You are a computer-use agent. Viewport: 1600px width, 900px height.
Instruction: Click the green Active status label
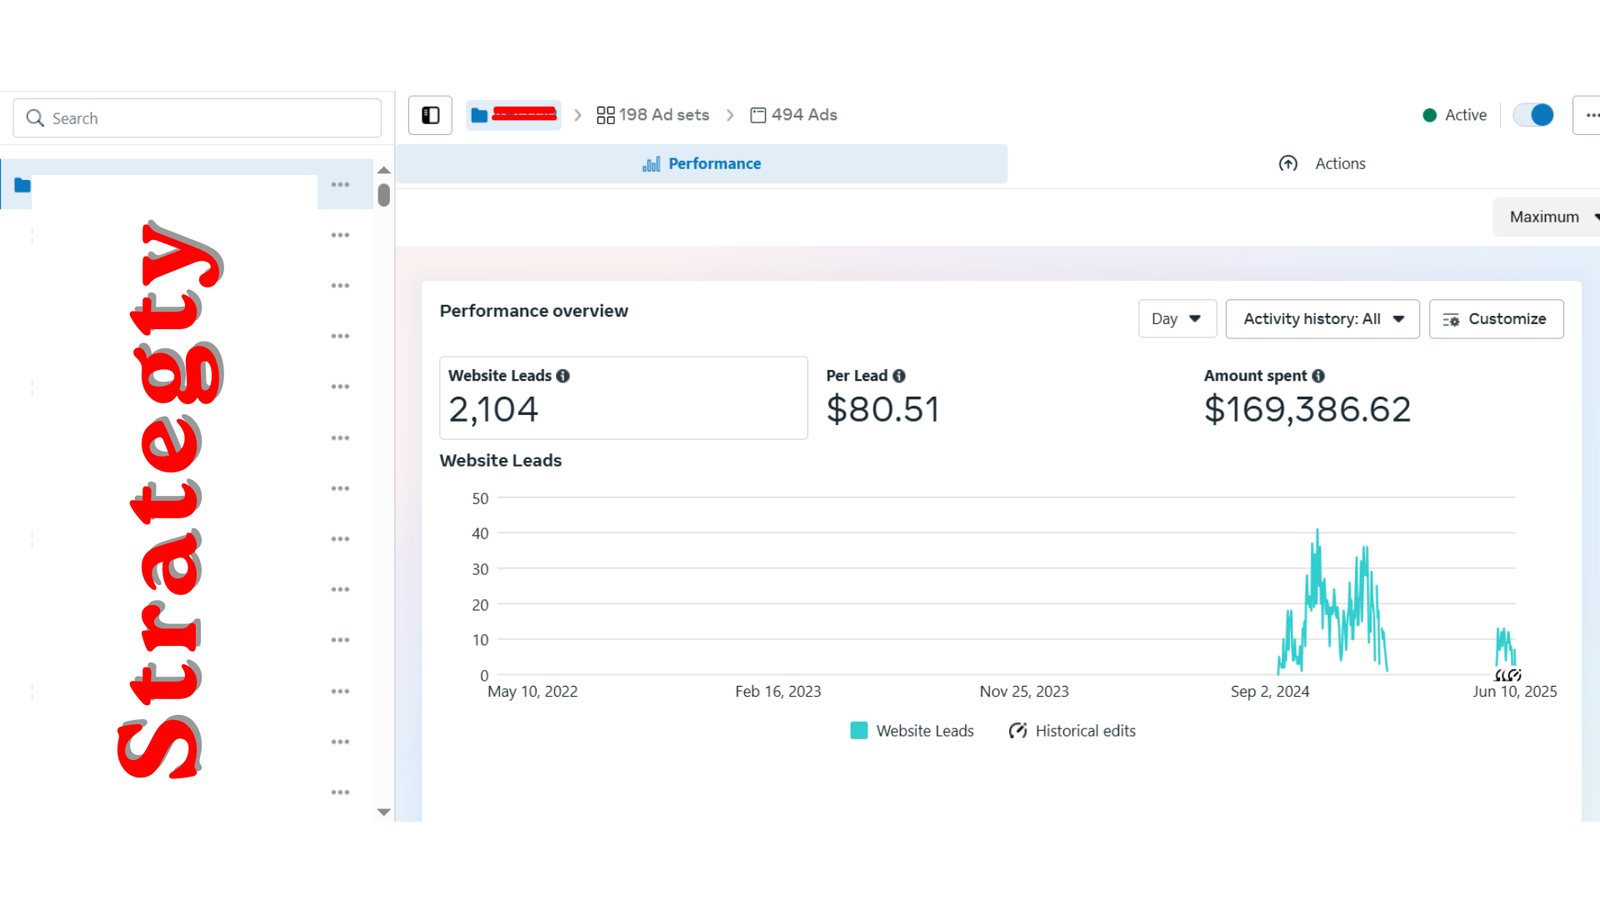pyautogui.click(x=1455, y=115)
